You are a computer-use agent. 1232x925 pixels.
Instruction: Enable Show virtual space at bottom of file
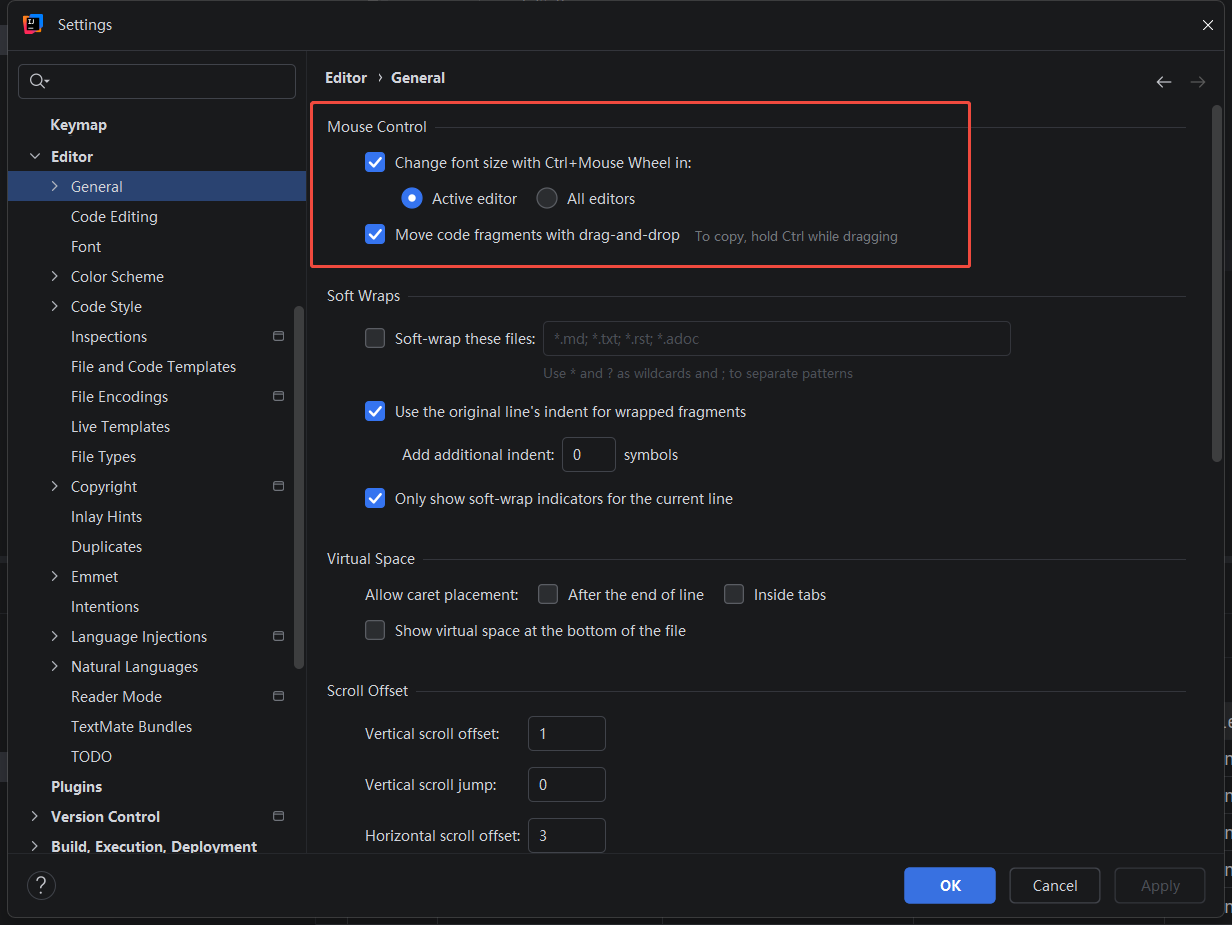click(375, 630)
